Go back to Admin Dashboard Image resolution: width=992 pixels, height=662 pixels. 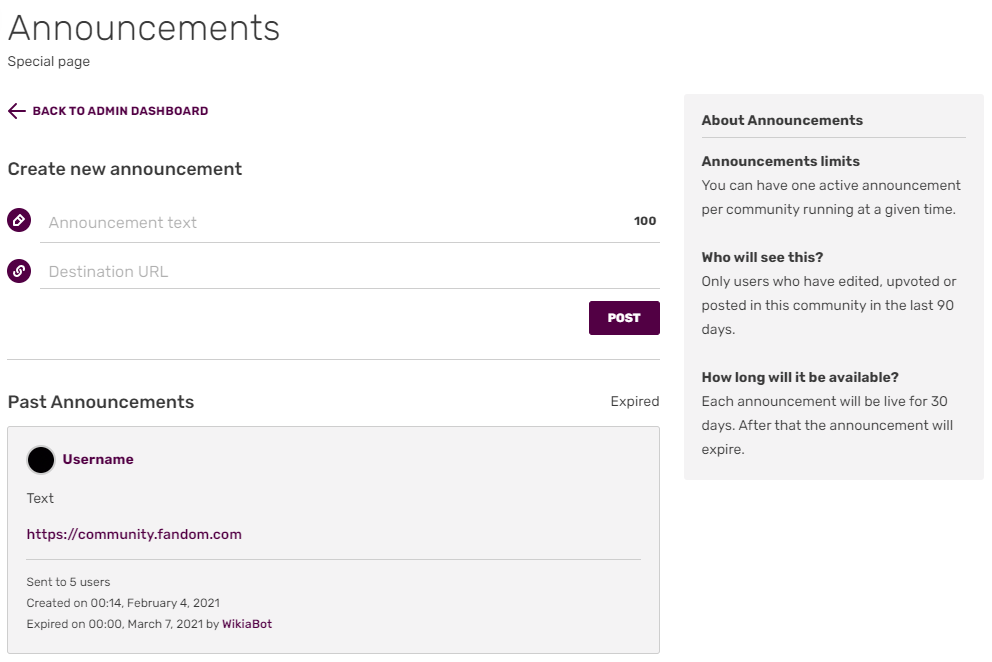click(x=120, y=111)
